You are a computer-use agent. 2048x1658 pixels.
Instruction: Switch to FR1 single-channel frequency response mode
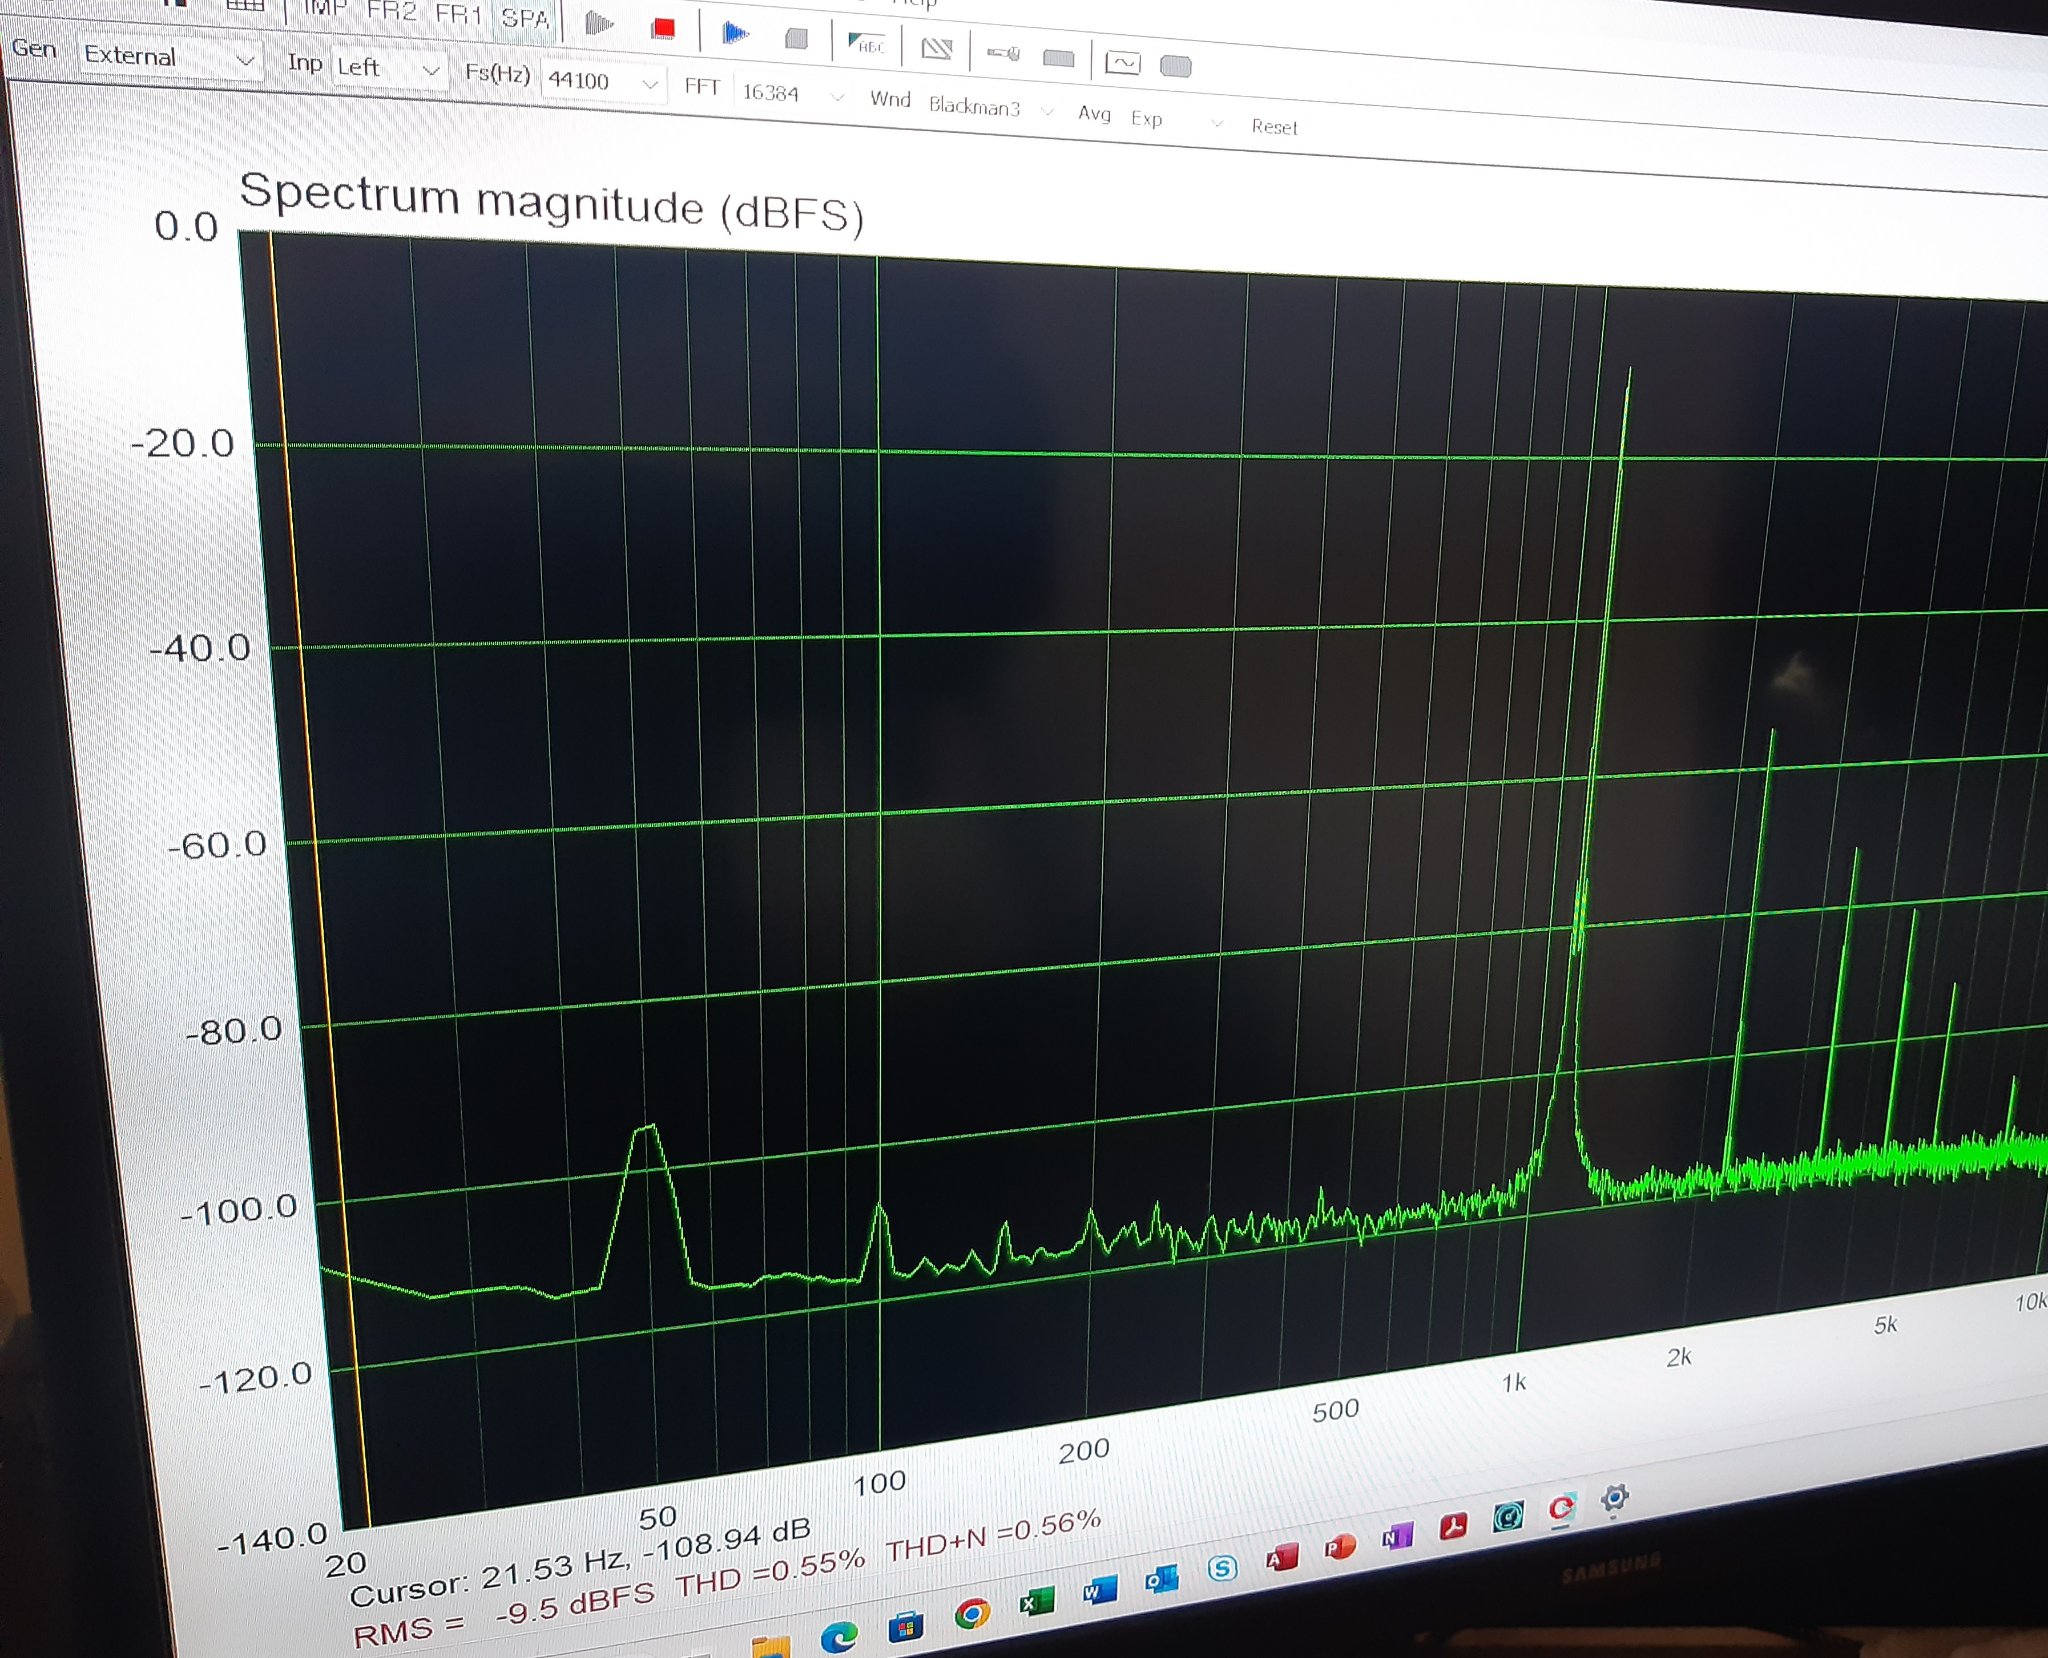(x=459, y=15)
